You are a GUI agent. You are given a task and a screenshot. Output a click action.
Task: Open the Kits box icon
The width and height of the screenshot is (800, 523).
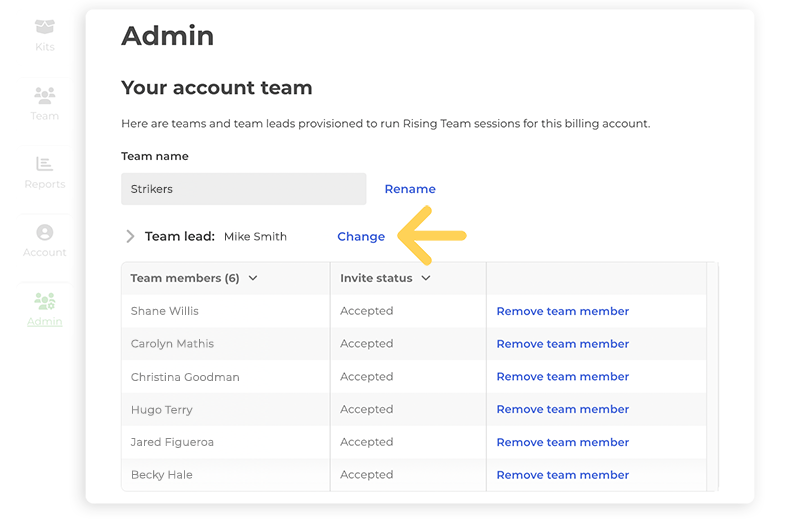pyautogui.click(x=44, y=27)
